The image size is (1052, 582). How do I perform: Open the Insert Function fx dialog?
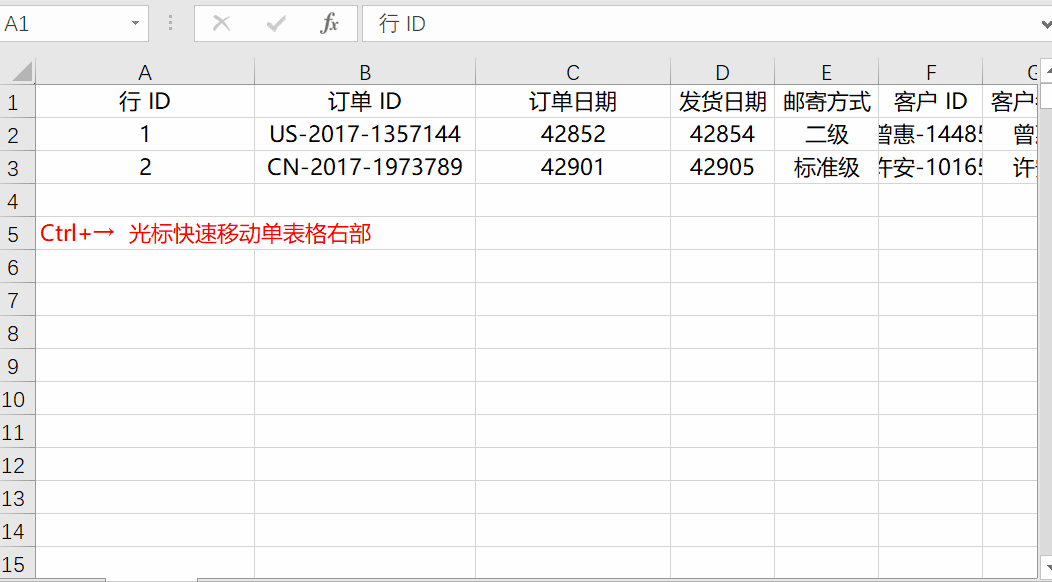tap(329, 24)
